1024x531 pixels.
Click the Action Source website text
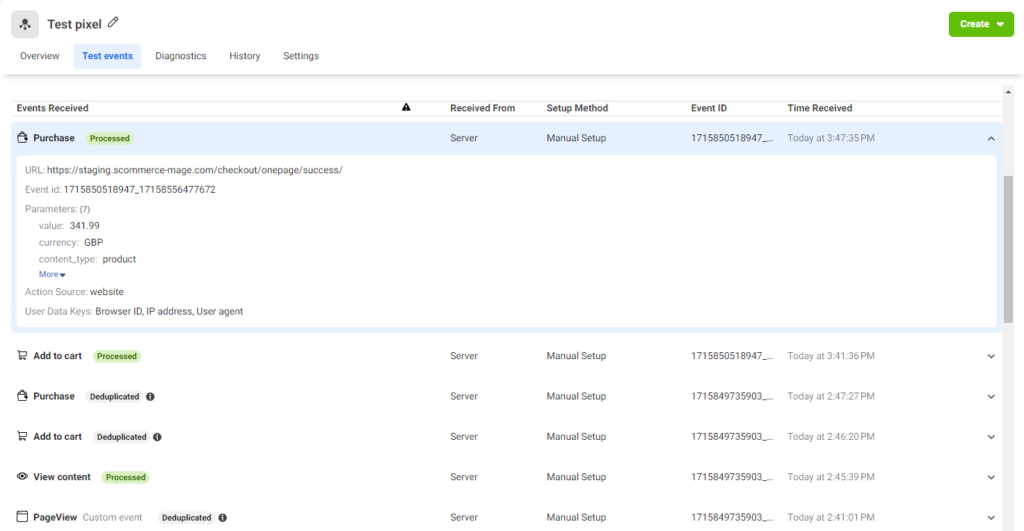point(74,292)
